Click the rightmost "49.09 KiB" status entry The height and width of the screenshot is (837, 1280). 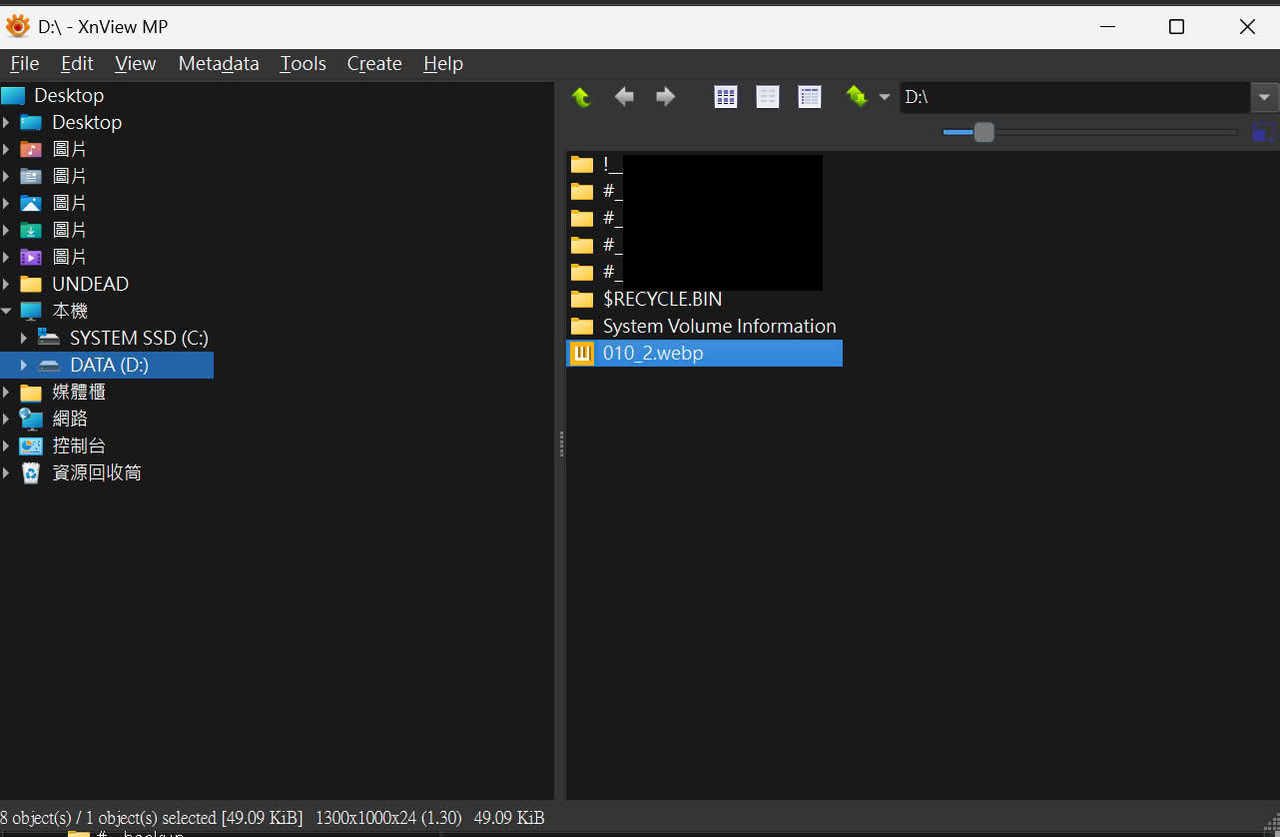tap(509, 818)
